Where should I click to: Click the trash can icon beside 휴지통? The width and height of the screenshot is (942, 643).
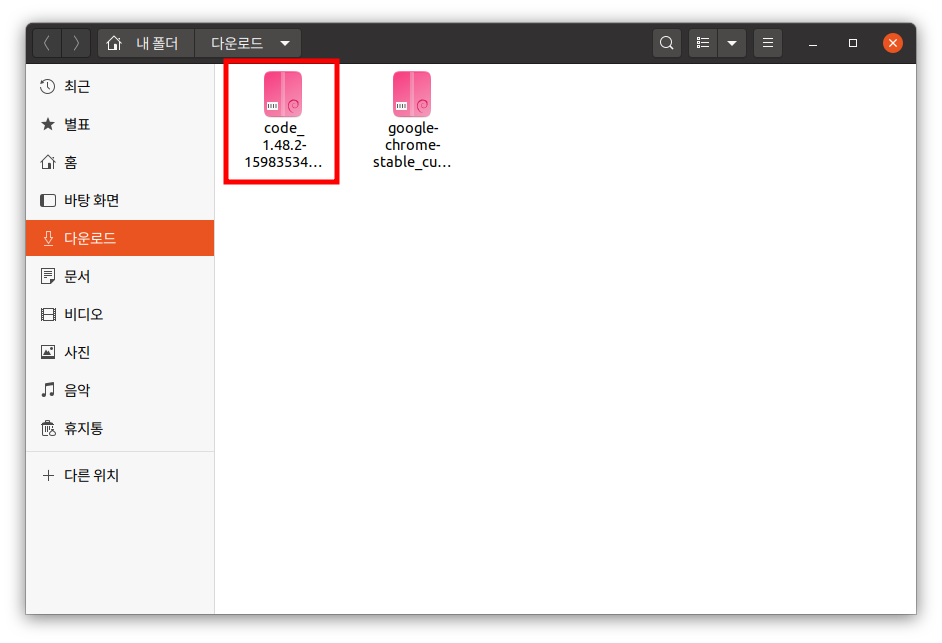click(x=47, y=428)
